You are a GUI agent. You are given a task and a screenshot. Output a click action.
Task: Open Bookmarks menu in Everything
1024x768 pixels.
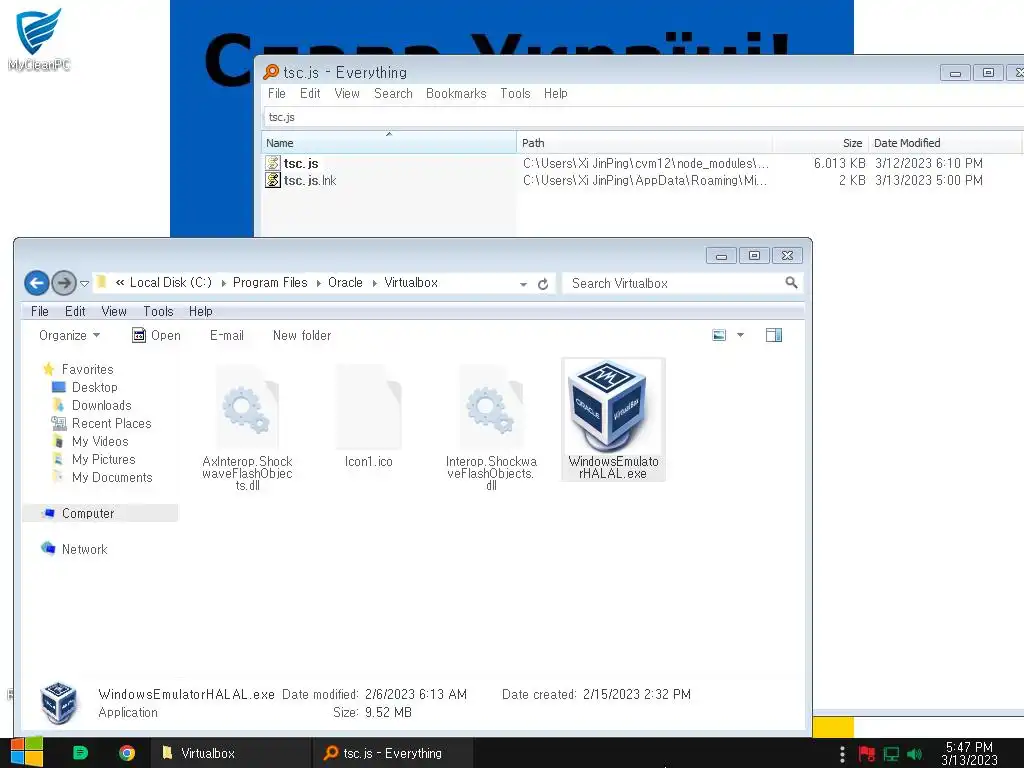[456, 93]
